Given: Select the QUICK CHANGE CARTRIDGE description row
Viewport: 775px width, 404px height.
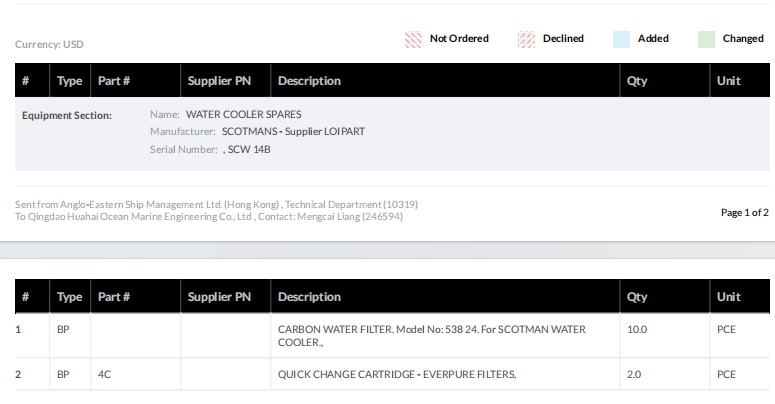Looking at the screenshot, I should (396, 374).
